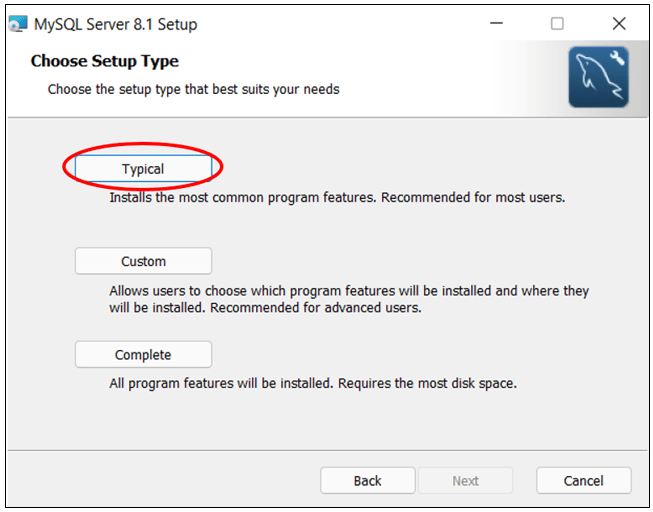Click the 'Choose the setup type that best suits' subtitle
The width and height of the screenshot is (653, 512).
[193, 89]
